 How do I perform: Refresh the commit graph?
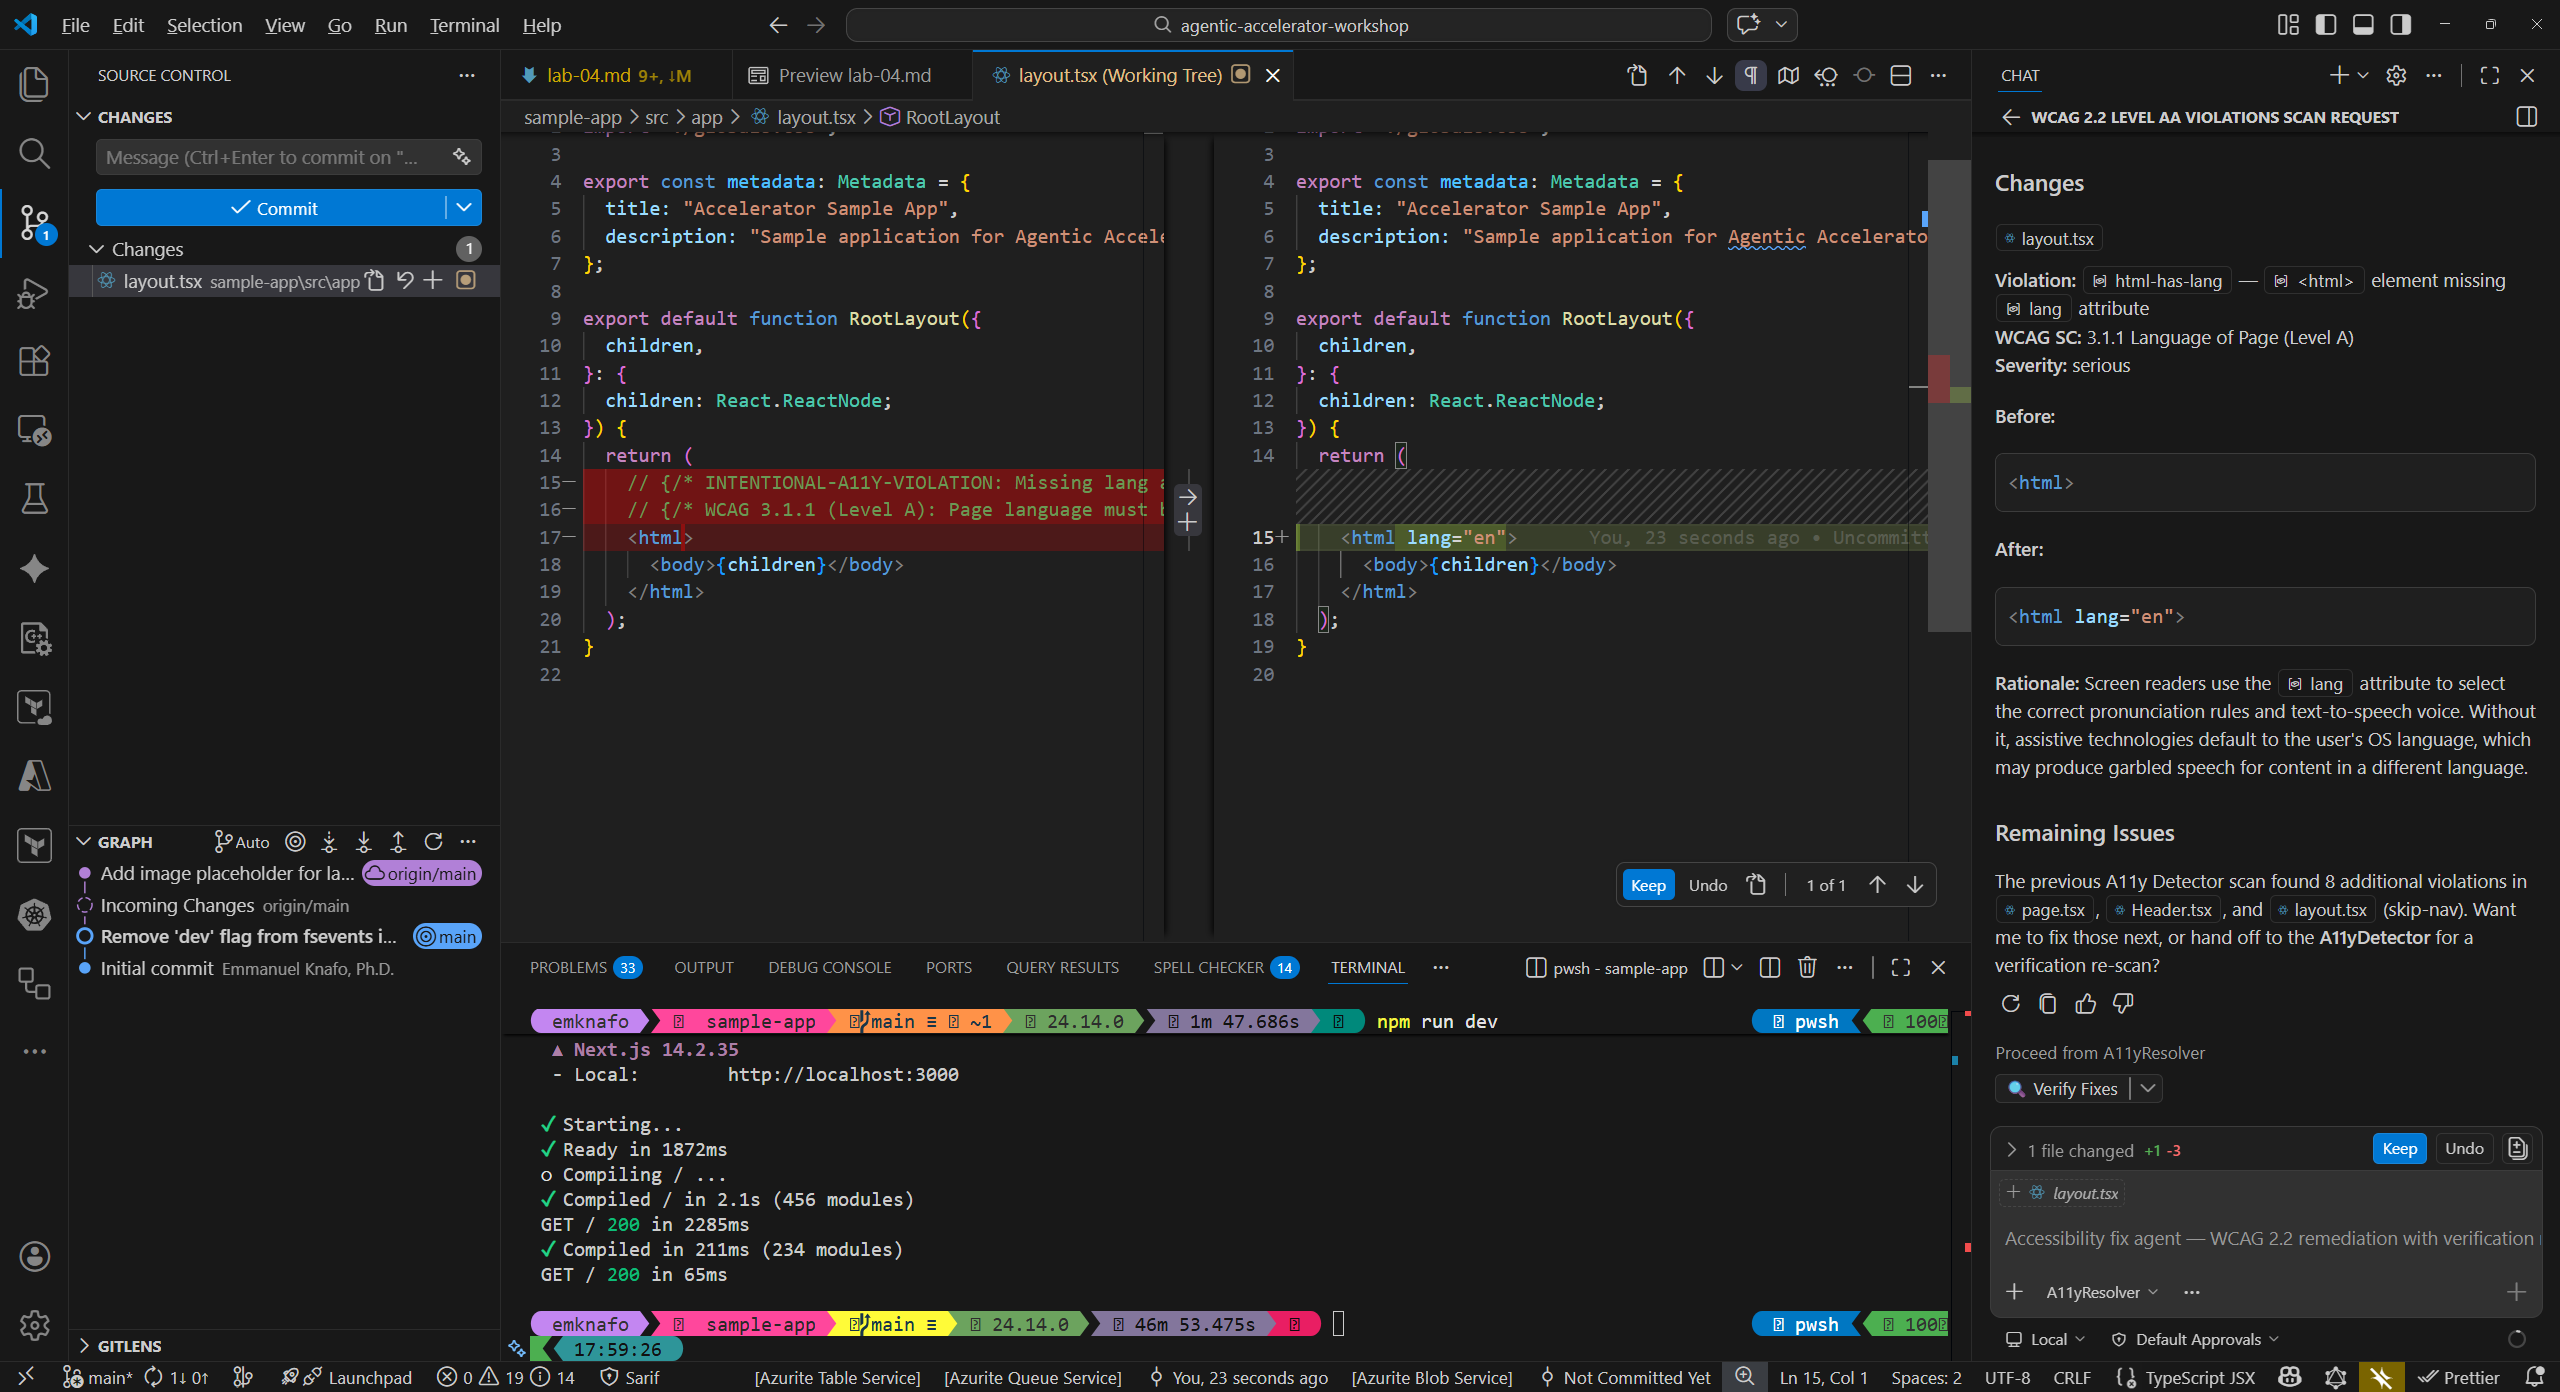click(x=433, y=841)
